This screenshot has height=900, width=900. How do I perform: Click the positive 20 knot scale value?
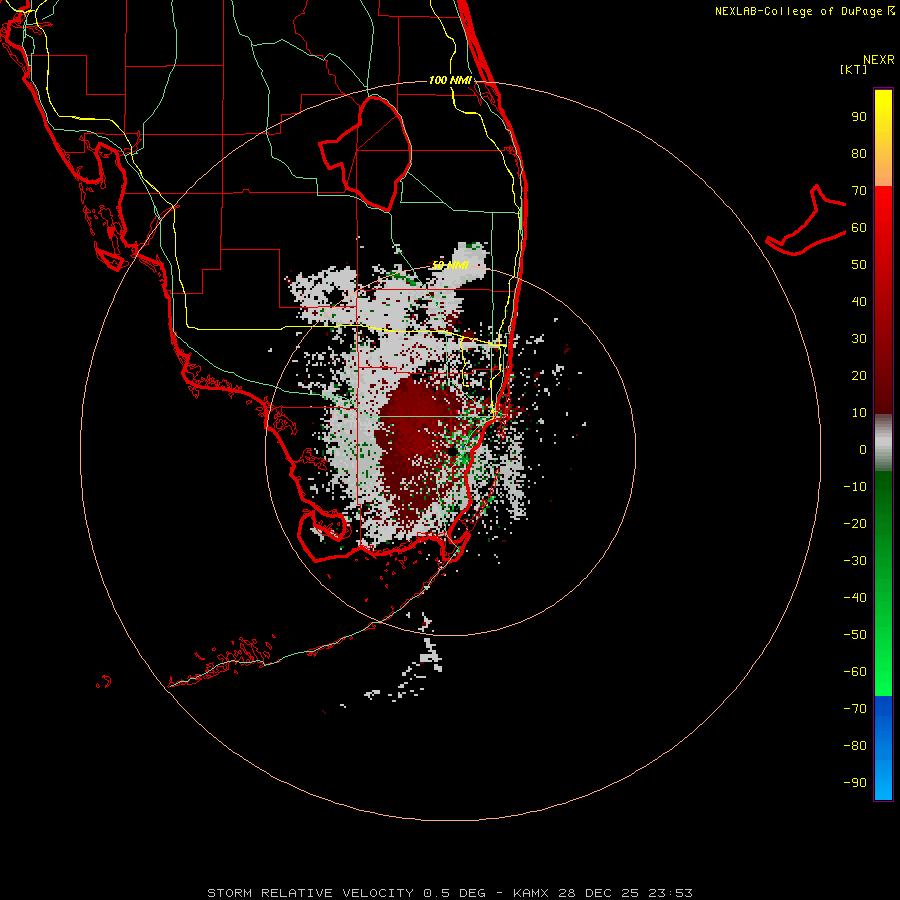coord(859,375)
